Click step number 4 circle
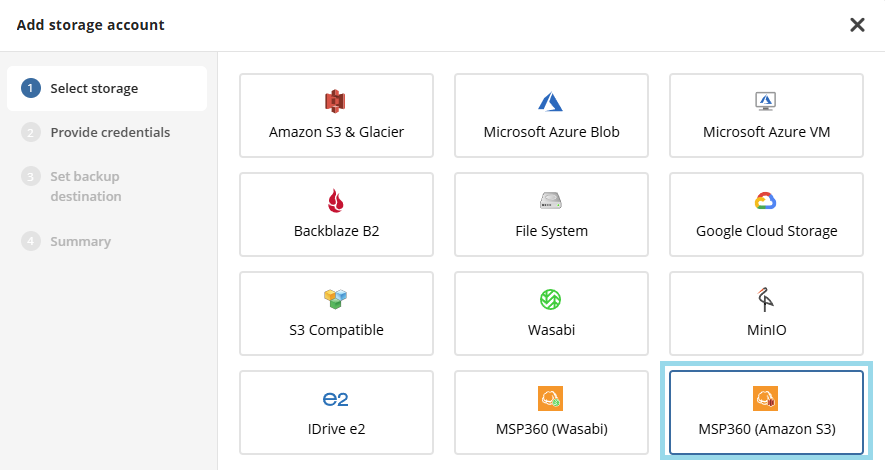The height and width of the screenshot is (470, 885). tap(30, 241)
